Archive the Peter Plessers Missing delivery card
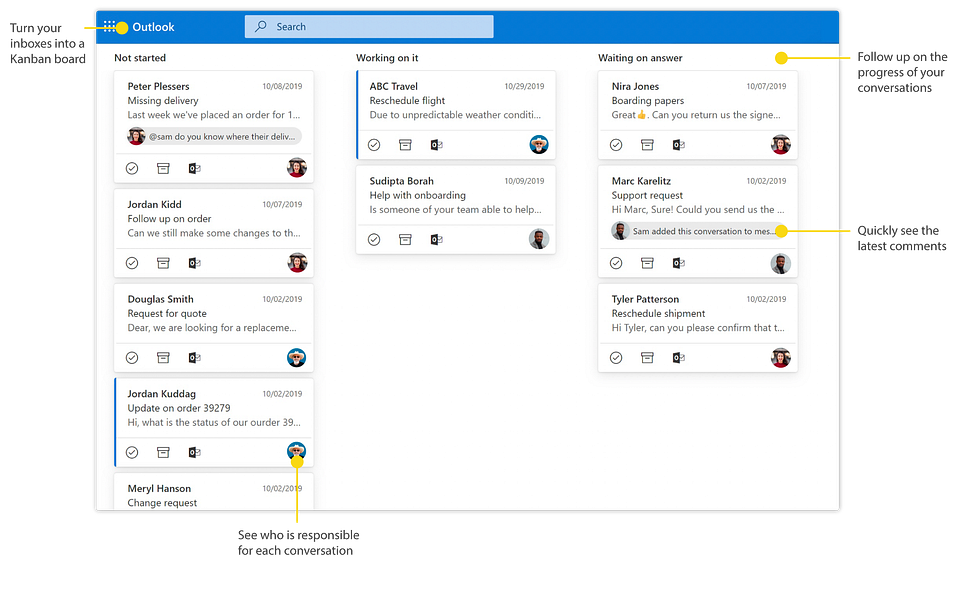This screenshot has width=960, height=600. (x=163, y=168)
